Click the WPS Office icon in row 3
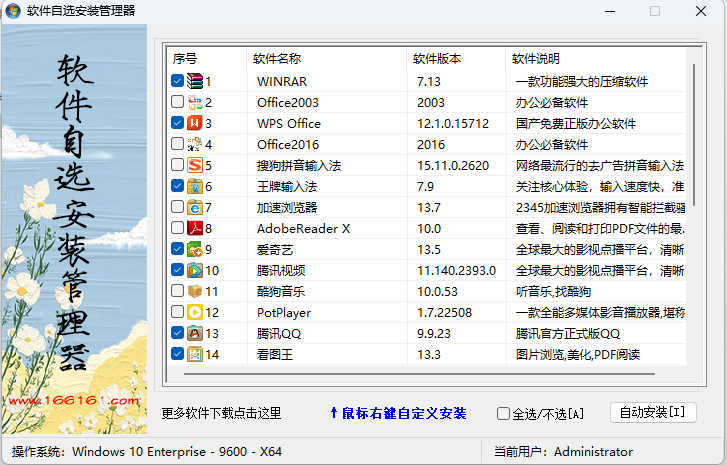This screenshot has height=465, width=727. coord(195,123)
